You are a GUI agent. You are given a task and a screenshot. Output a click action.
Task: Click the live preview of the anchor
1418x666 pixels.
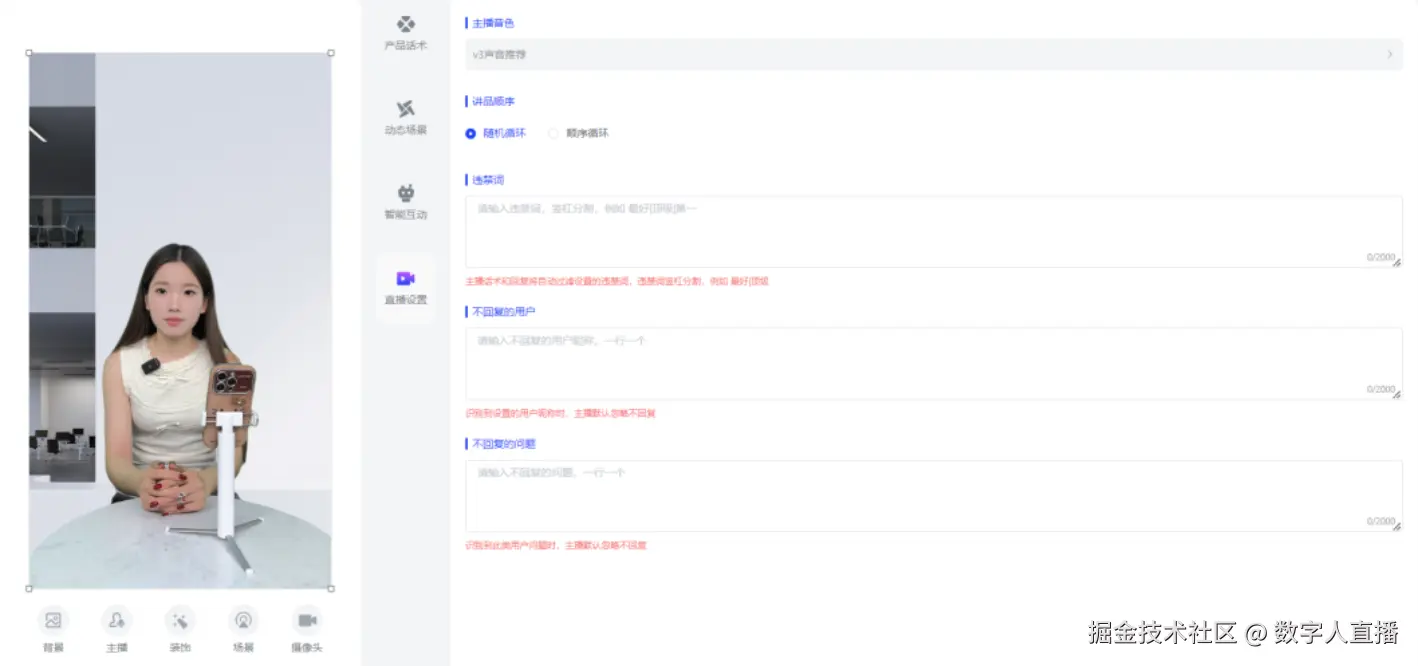(x=180, y=320)
